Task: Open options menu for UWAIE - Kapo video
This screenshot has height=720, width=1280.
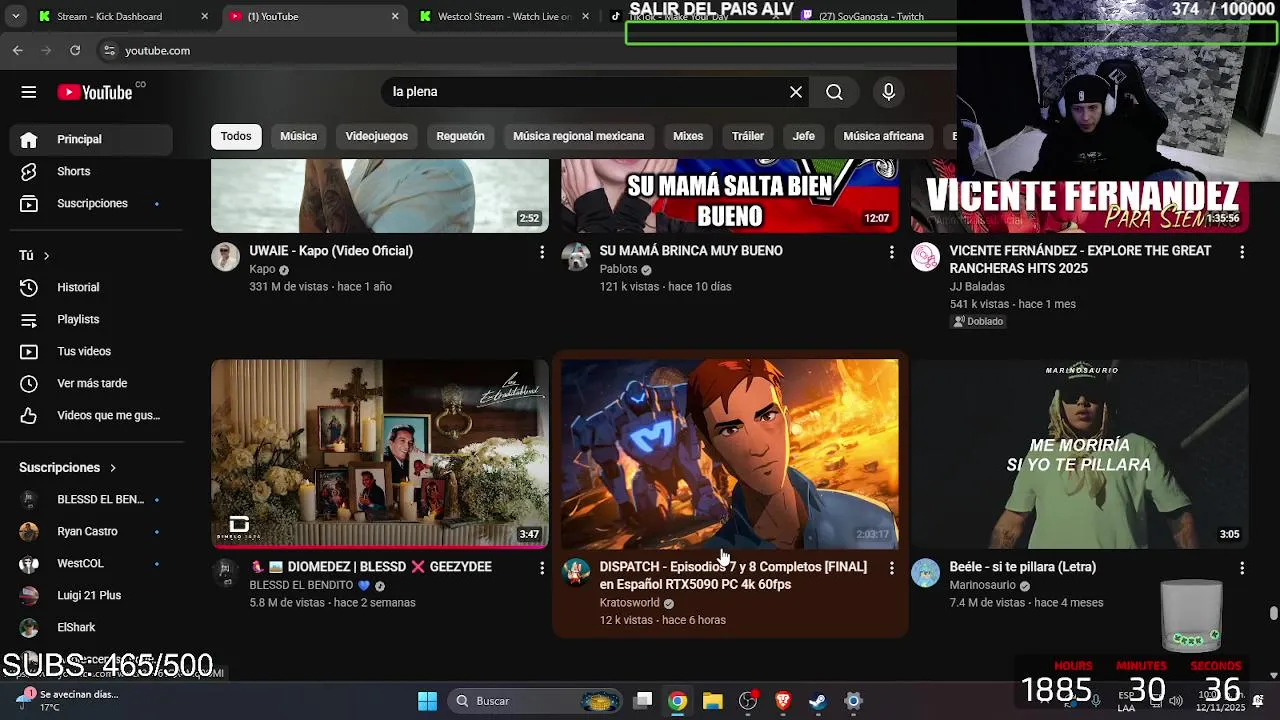Action: [x=542, y=252]
